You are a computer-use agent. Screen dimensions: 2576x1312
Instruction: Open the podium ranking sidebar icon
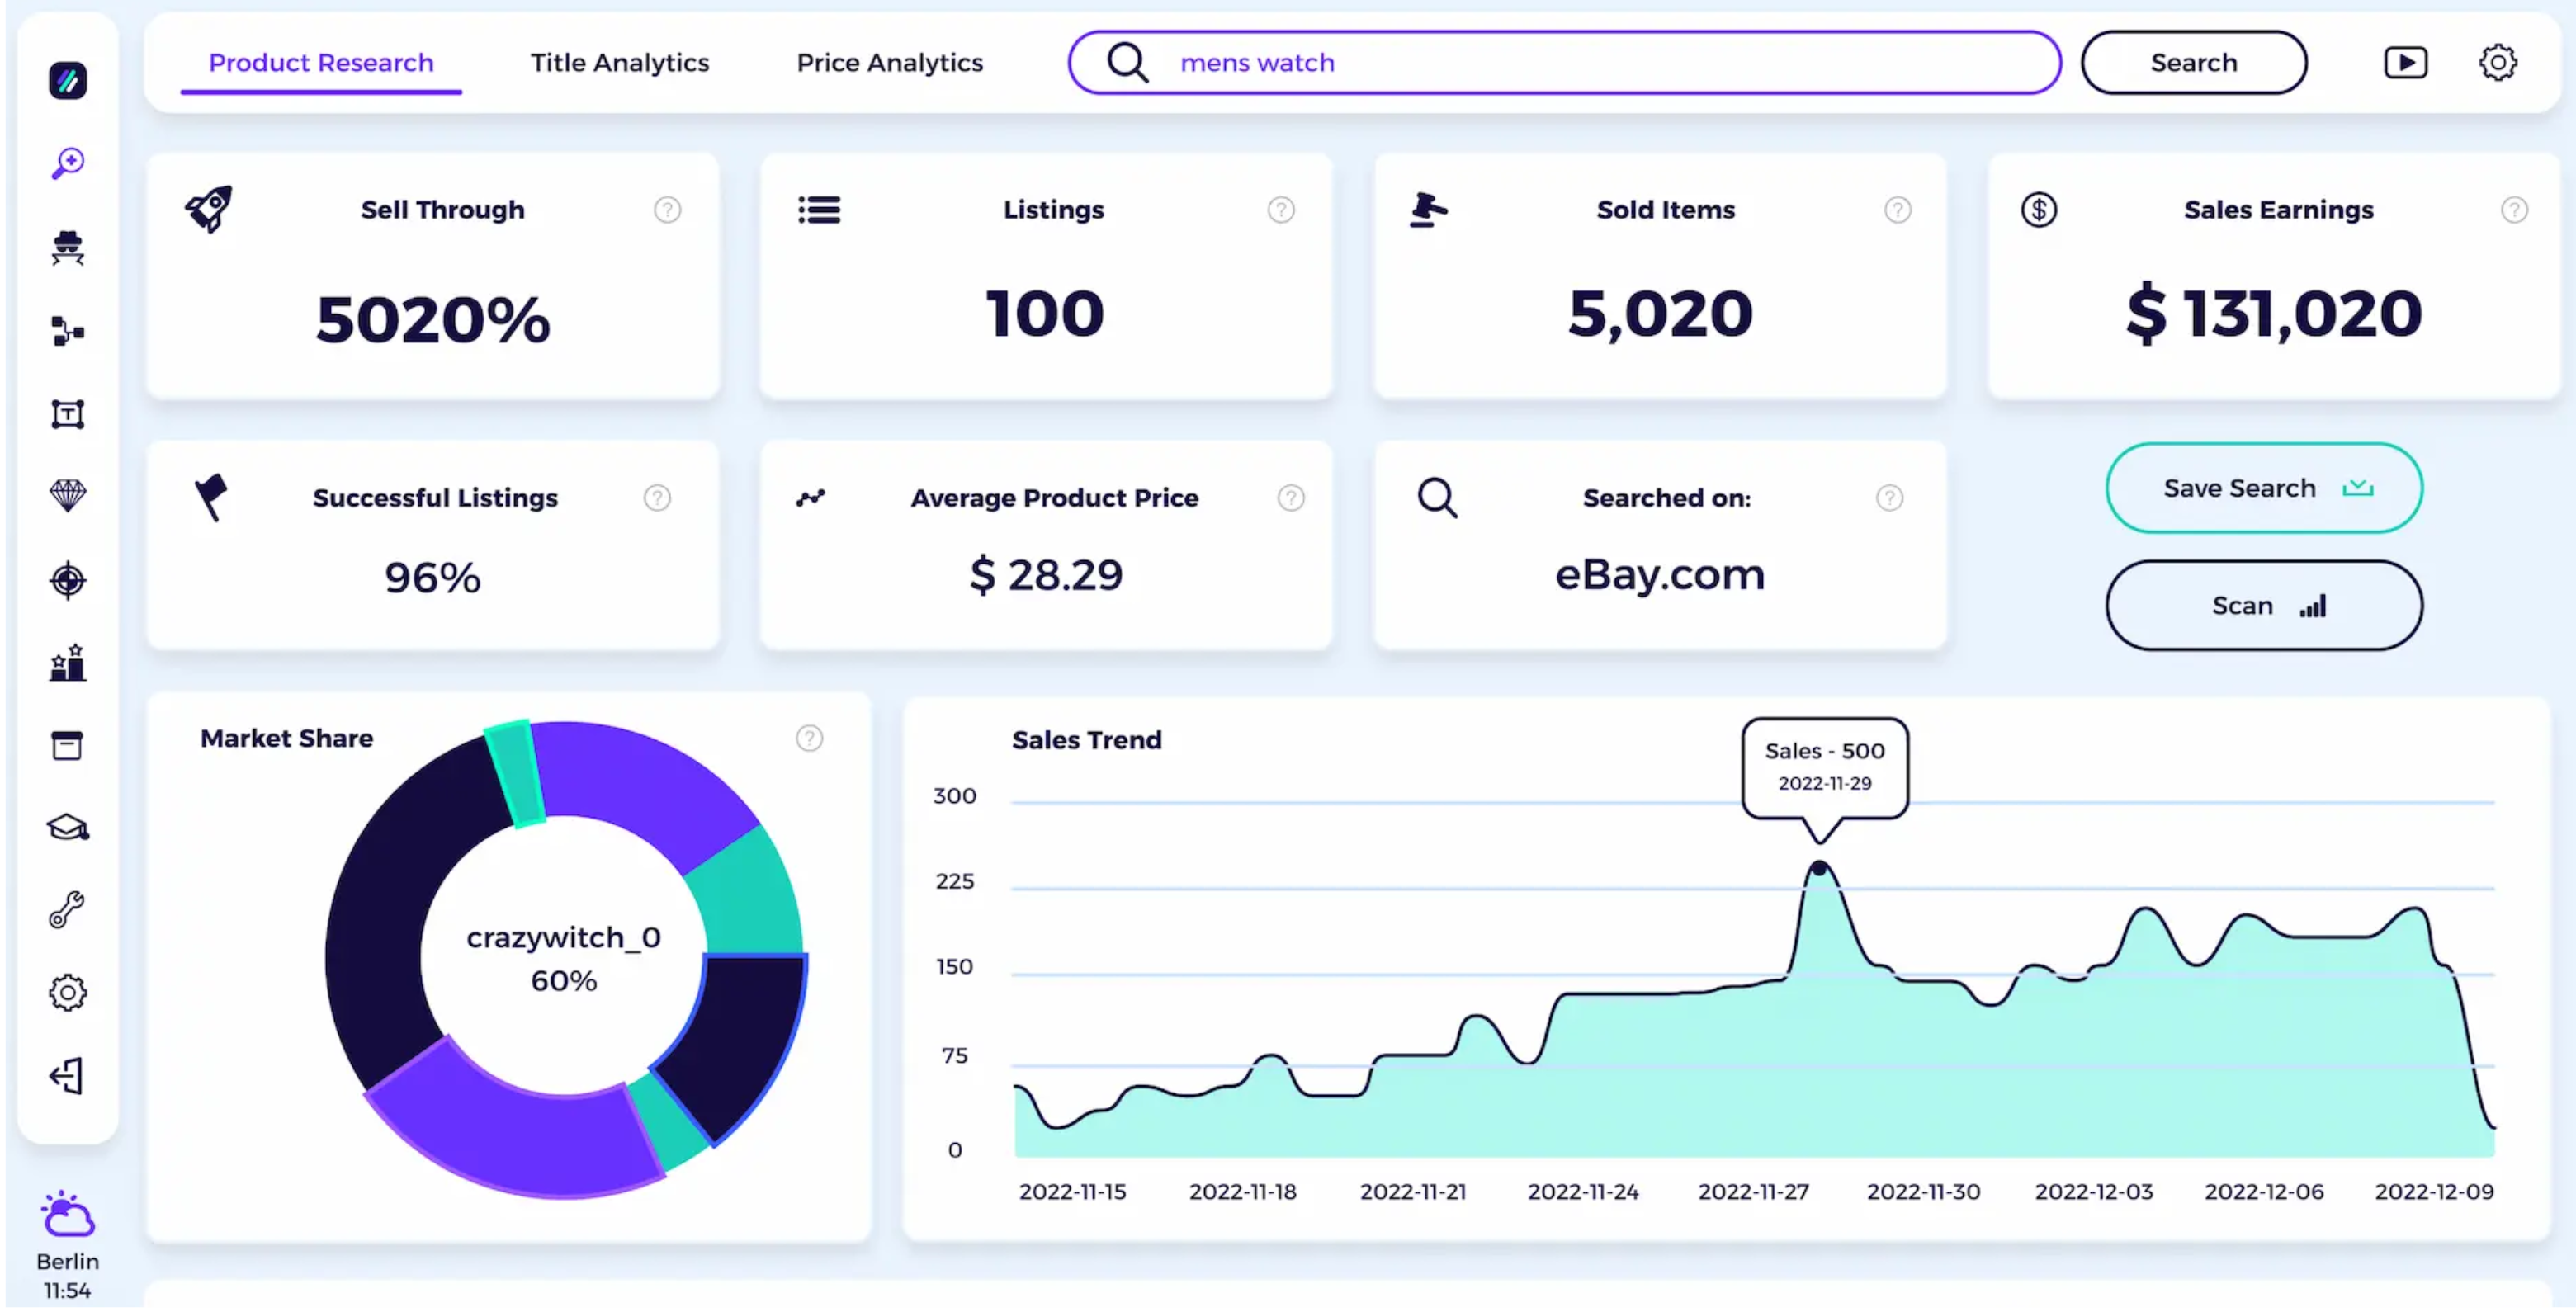coord(68,664)
